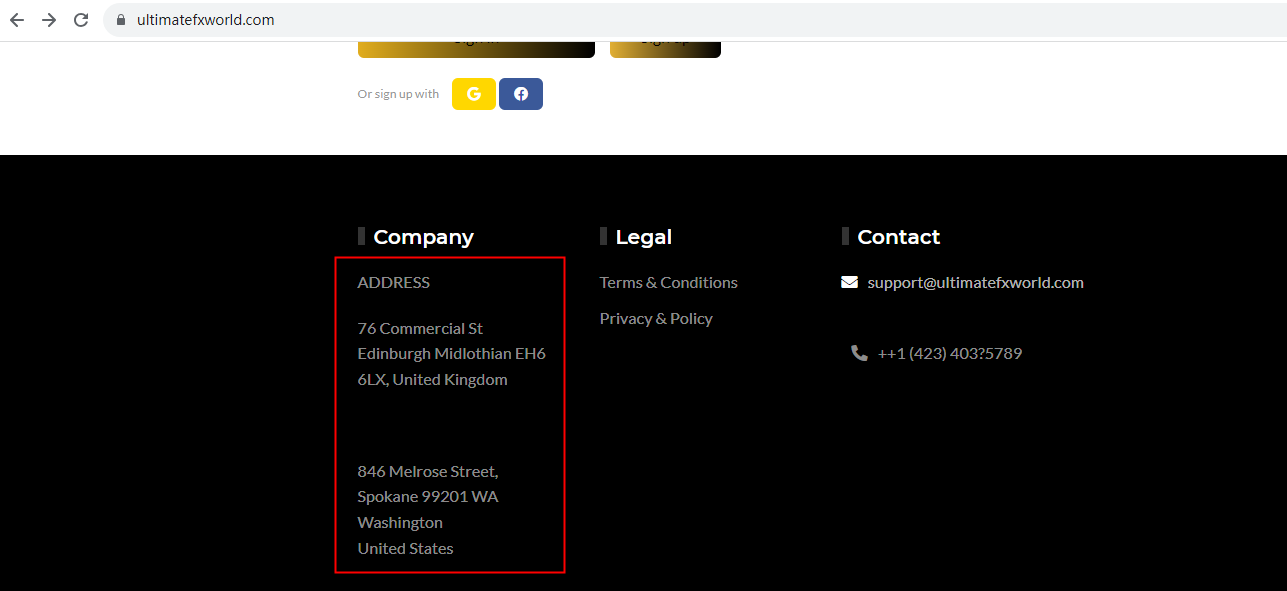The image size is (1287, 591).
Task: Click the Contact footer heading
Action: point(898,237)
